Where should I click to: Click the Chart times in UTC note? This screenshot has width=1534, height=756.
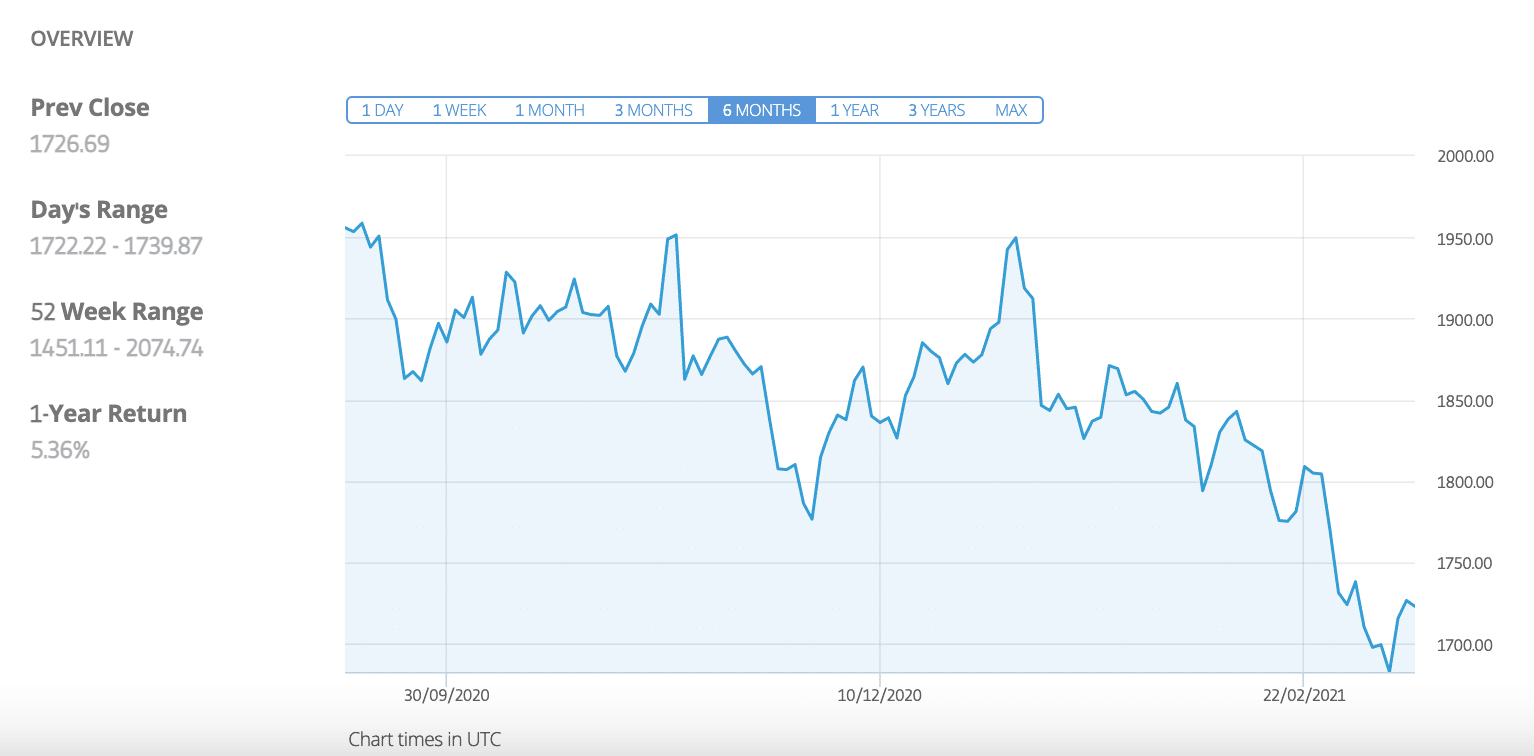[x=425, y=740]
